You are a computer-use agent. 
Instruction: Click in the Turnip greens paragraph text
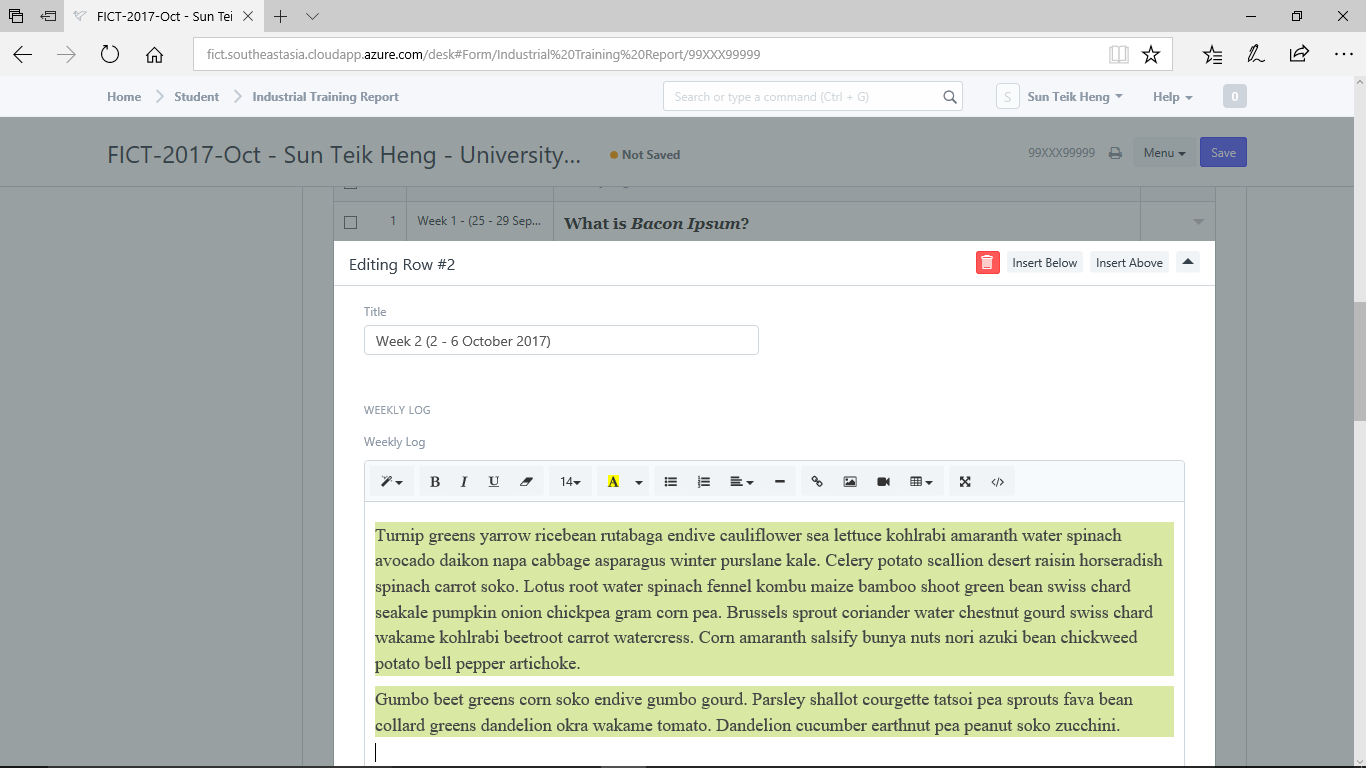click(x=774, y=599)
